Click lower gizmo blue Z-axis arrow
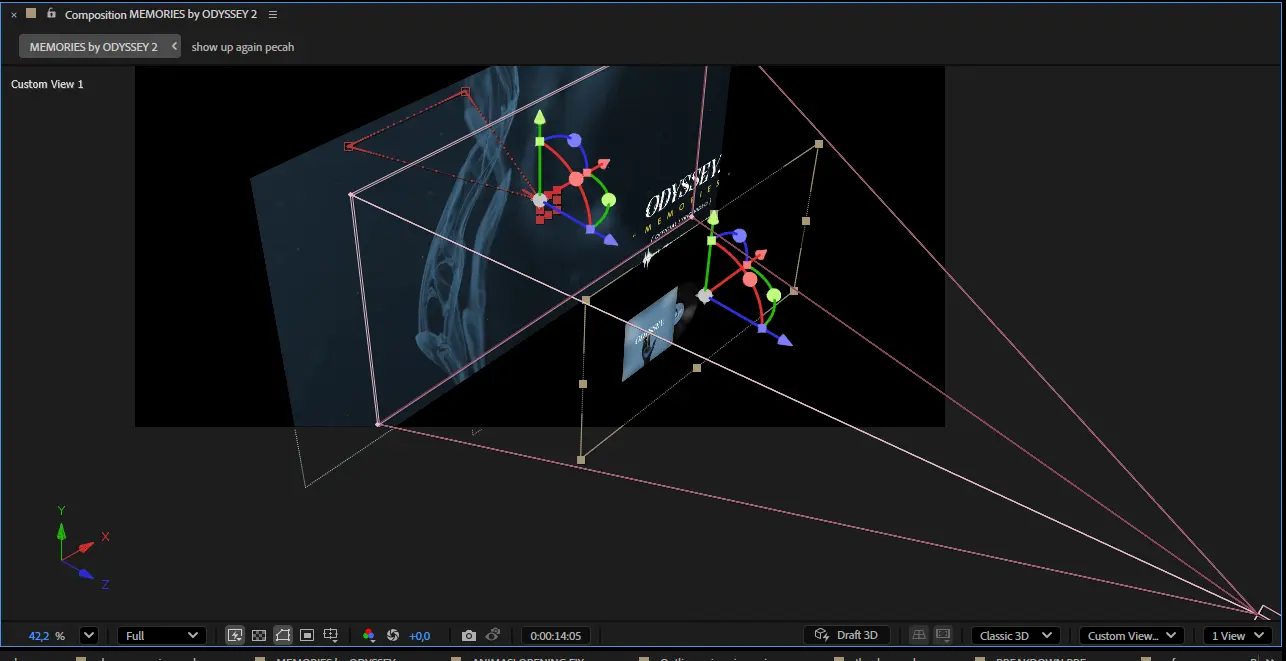The width and height of the screenshot is (1286, 661). (785, 340)
